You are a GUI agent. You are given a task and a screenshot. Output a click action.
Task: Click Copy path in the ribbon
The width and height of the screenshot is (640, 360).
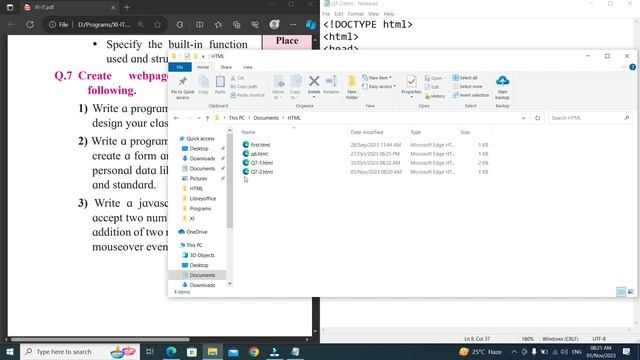pyautogui.click(x=244, y=87)
